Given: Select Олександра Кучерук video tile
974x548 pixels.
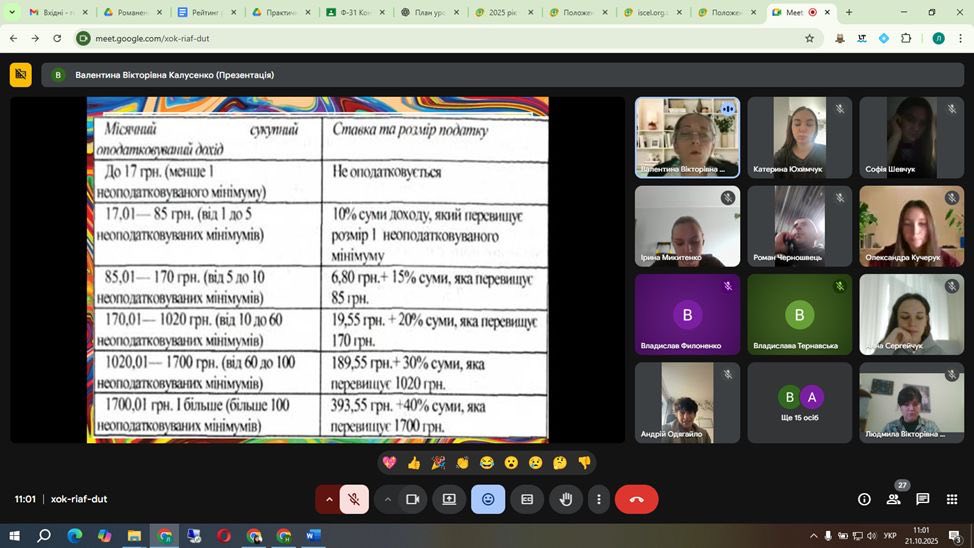Looking at the screenshot, I should [911, 226].
